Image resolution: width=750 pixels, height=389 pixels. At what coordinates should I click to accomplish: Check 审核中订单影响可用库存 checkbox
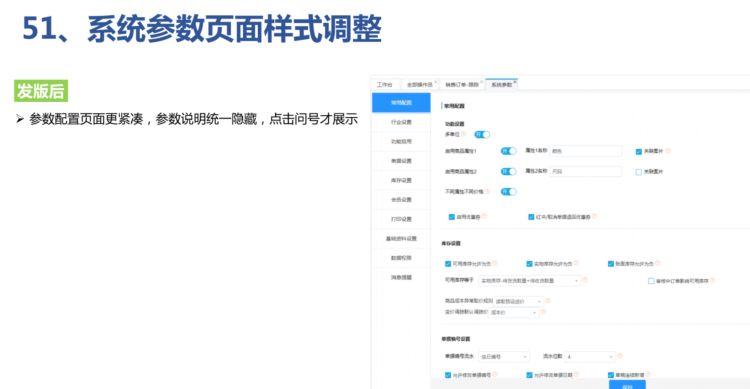point(651,281)
